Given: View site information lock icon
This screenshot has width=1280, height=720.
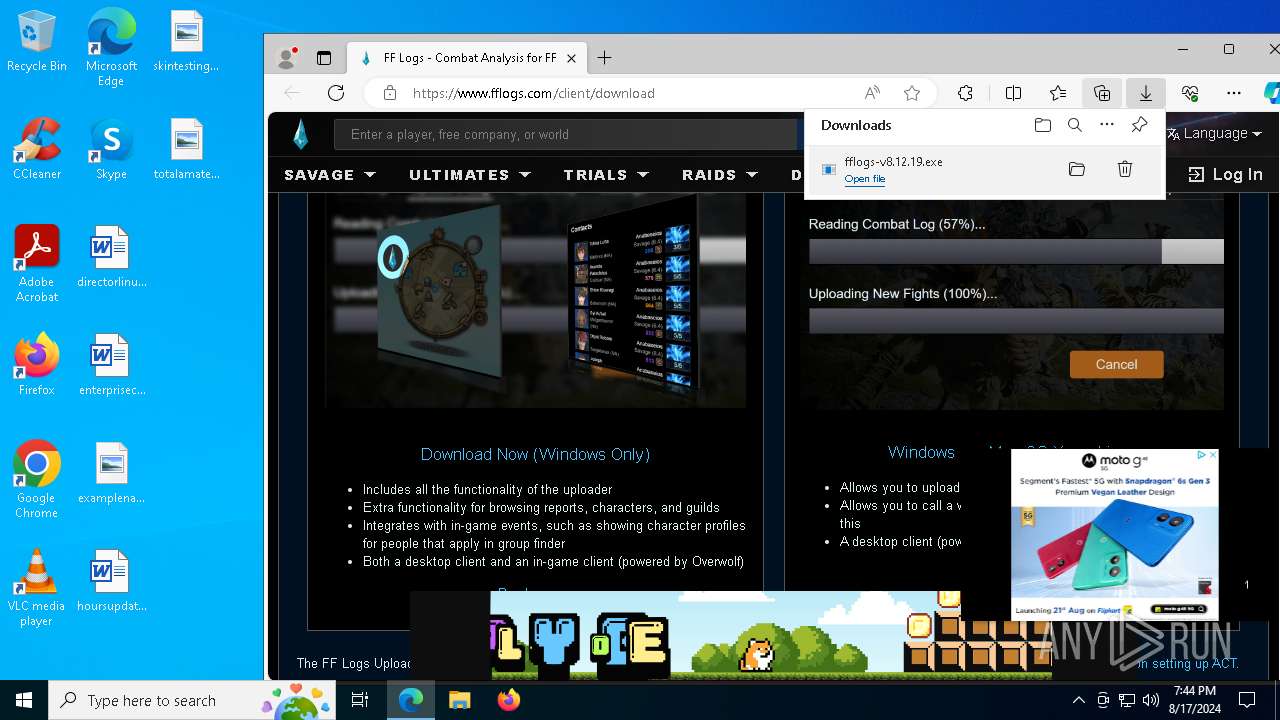Looking at the screenshot, I should click(x=390, y=93).
